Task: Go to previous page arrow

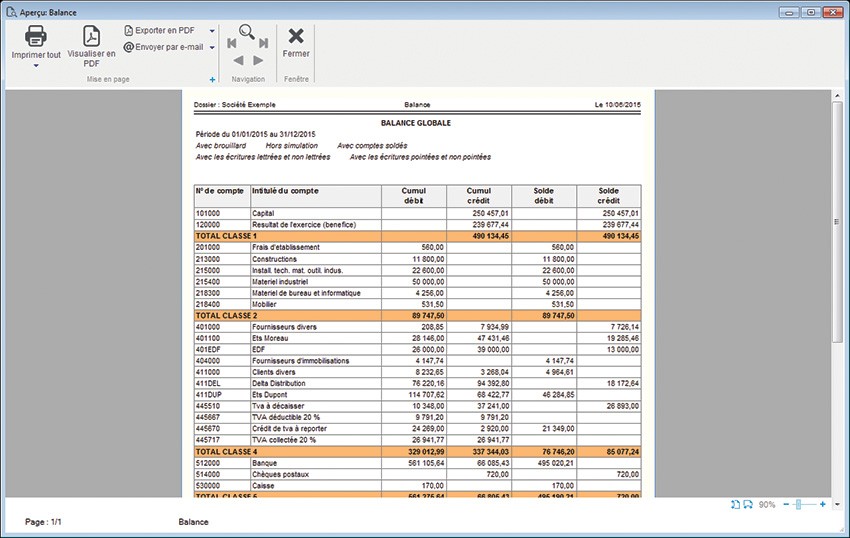Action: point(238,61)
